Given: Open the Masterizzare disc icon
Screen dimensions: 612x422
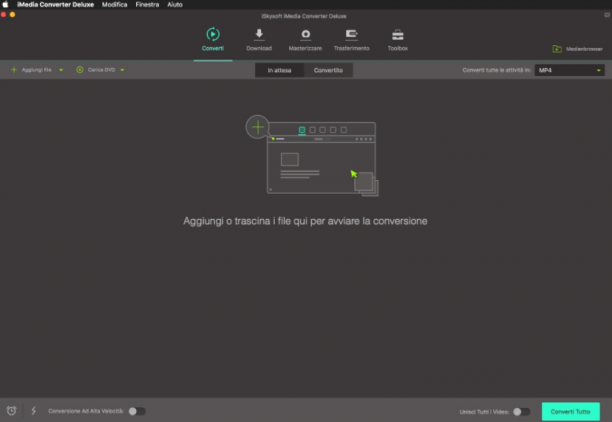Looking at the screenshot, I should point(305,35).
